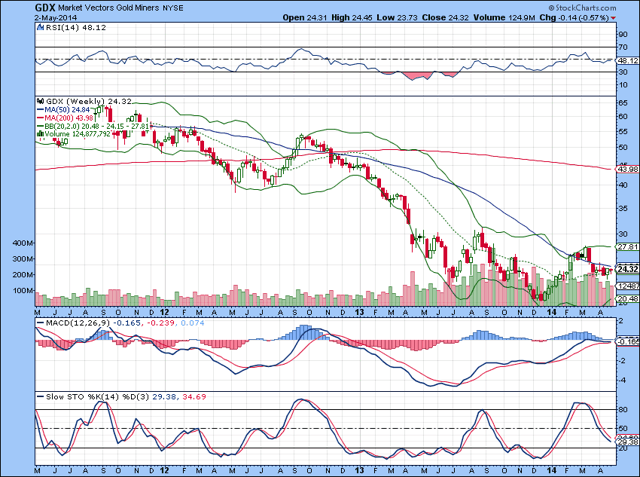The height and width of the screenshot is (477, 640).
Task: Click the 65 price axis label
Action: [x=623, y=103]
